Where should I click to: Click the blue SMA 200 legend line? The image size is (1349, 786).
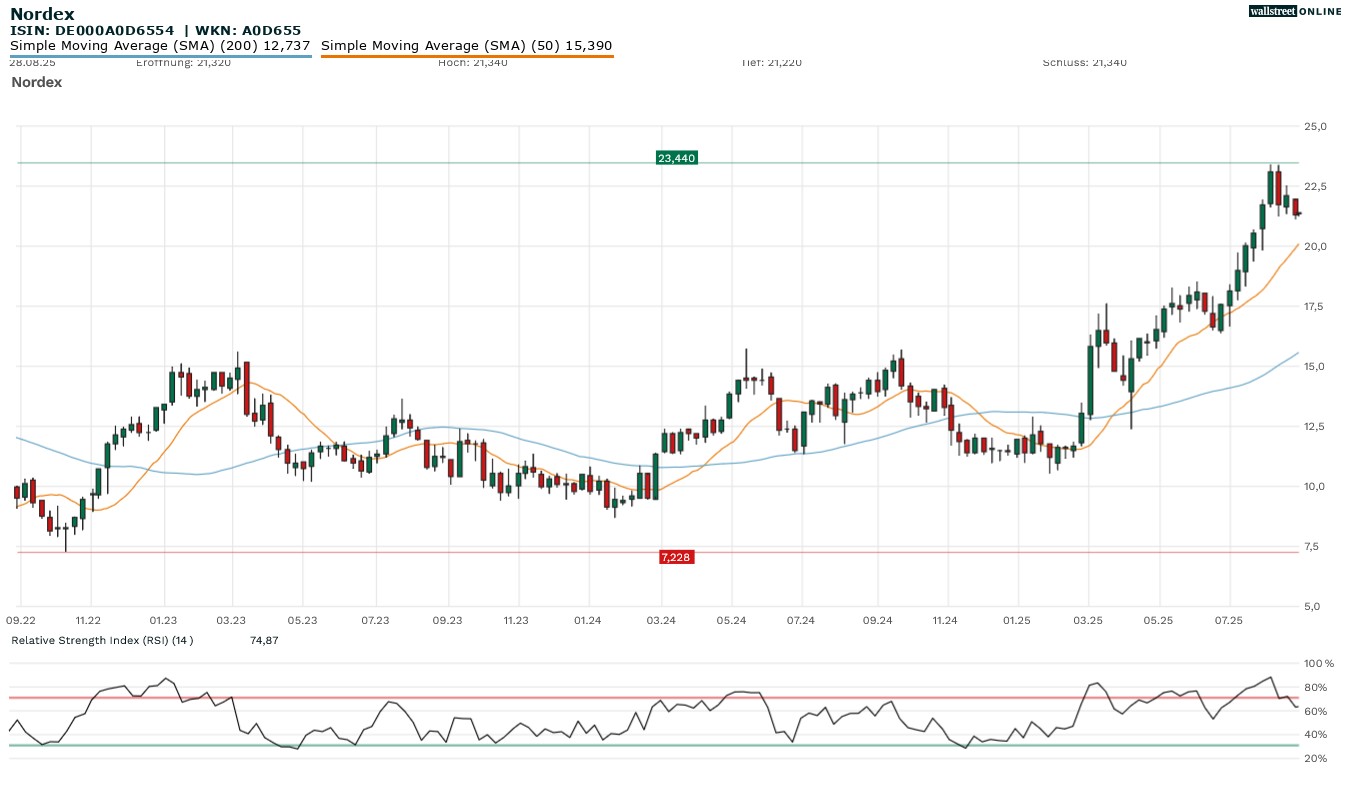[161, 56]
